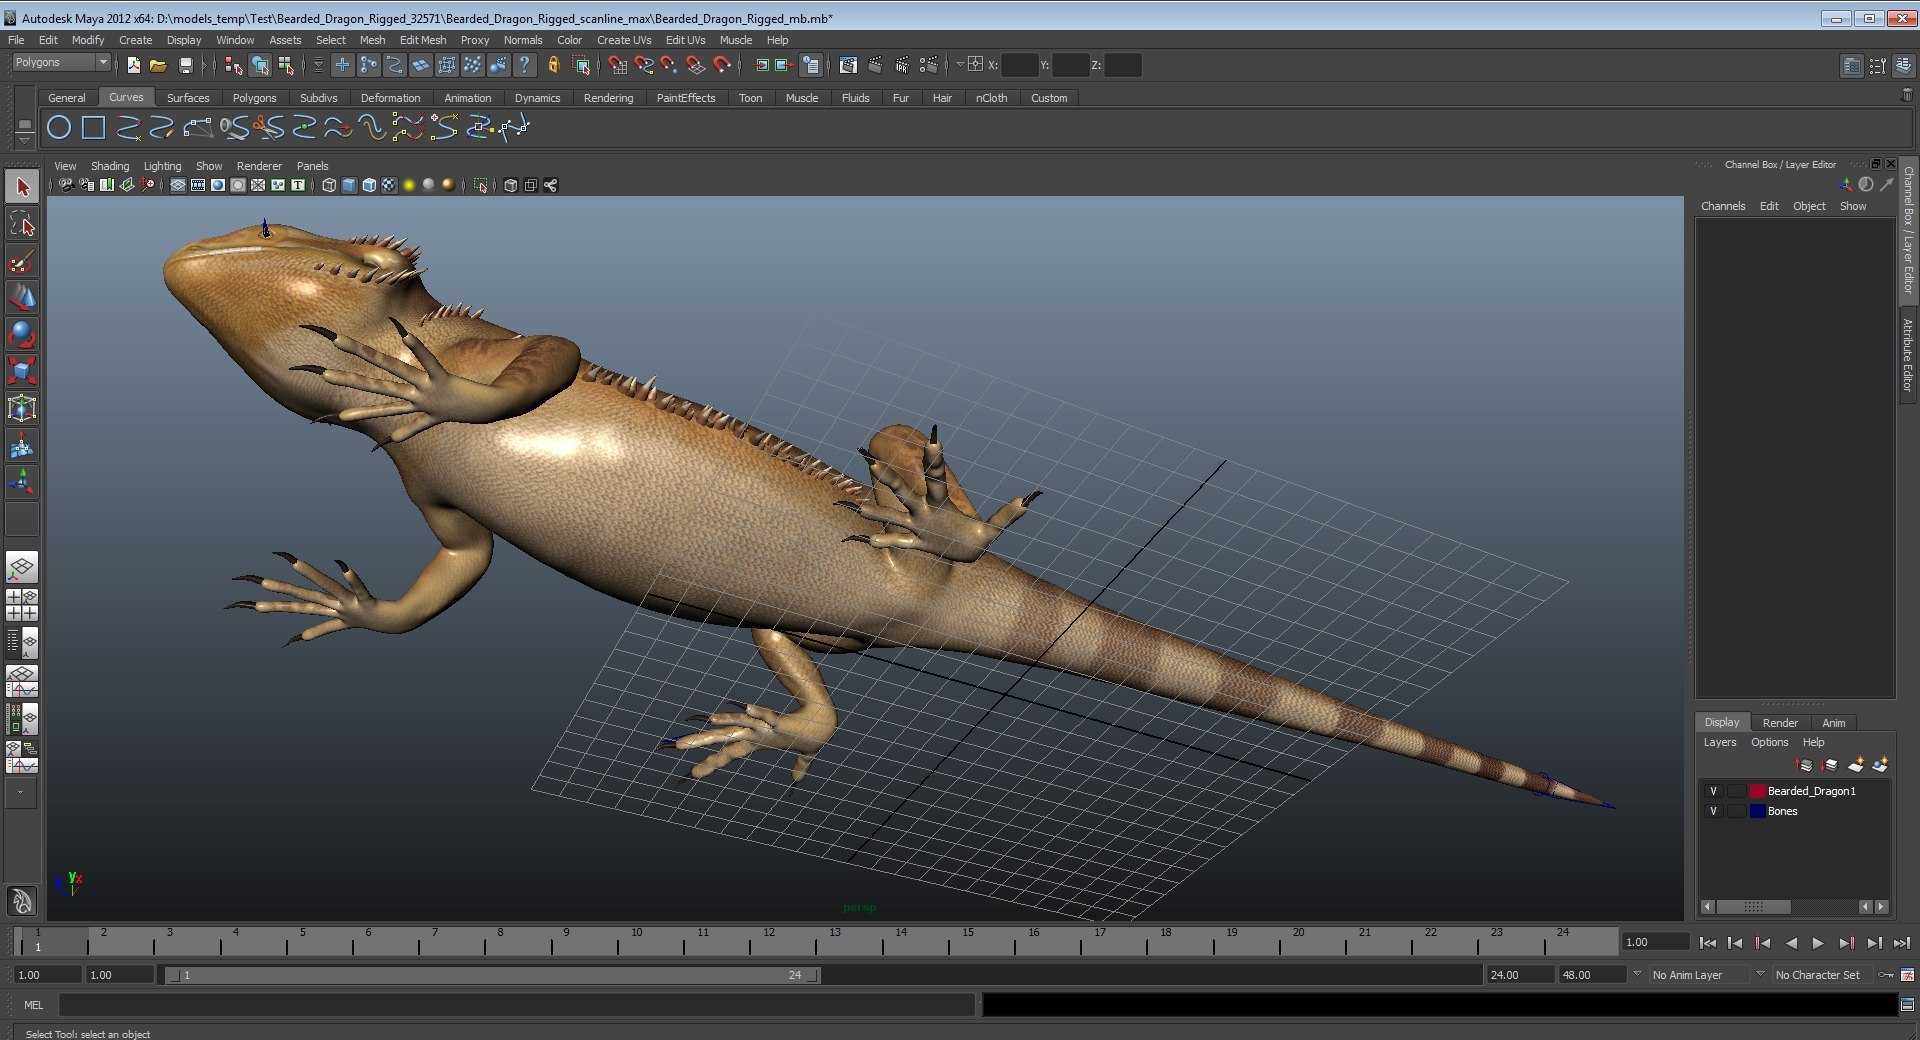
Task: Click the Bearded_Dragon1 layer red color swatch
Action: 1757,791
